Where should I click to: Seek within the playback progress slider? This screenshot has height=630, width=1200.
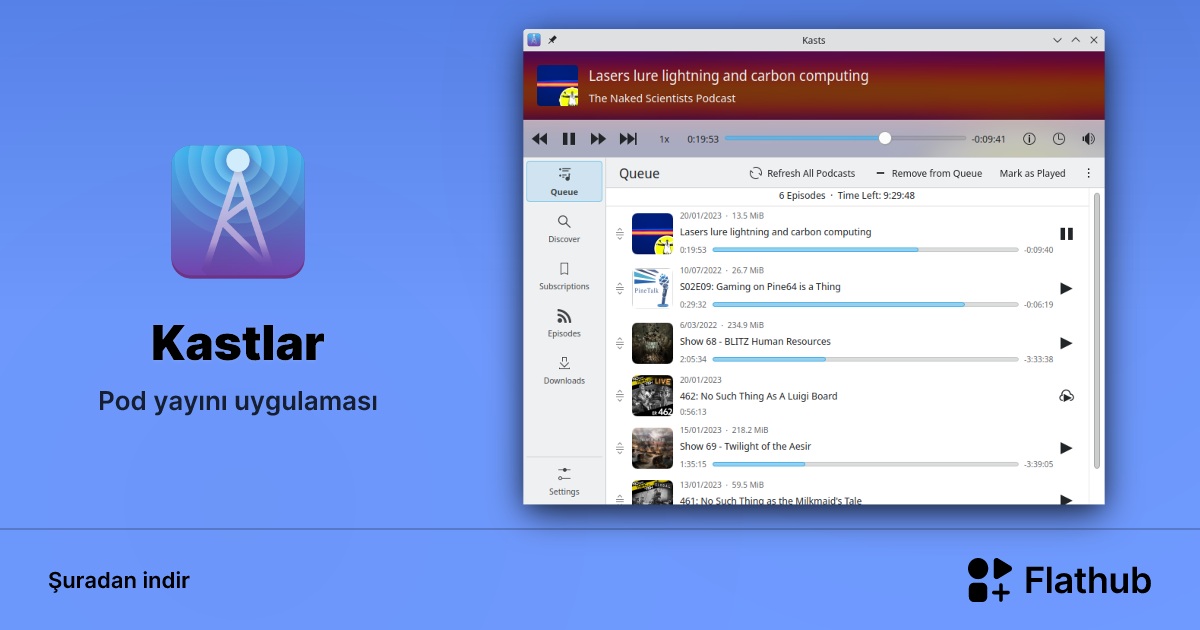[884, 138]
